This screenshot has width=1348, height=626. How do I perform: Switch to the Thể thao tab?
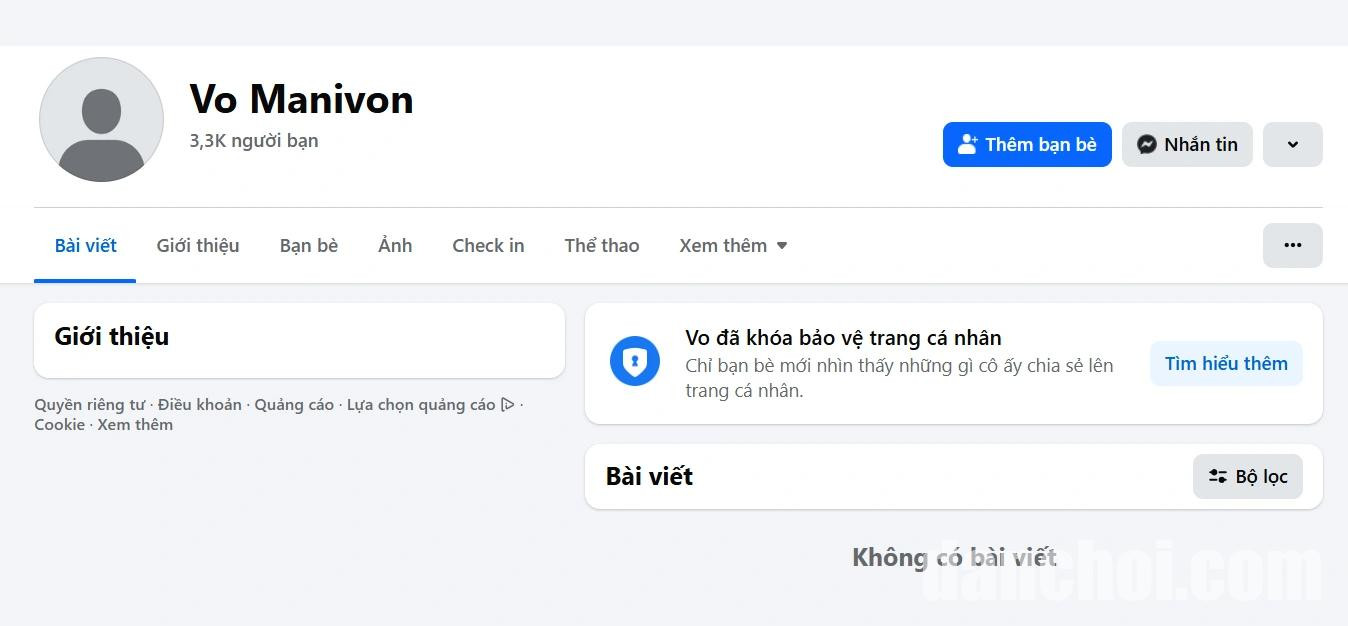(602, 246)
